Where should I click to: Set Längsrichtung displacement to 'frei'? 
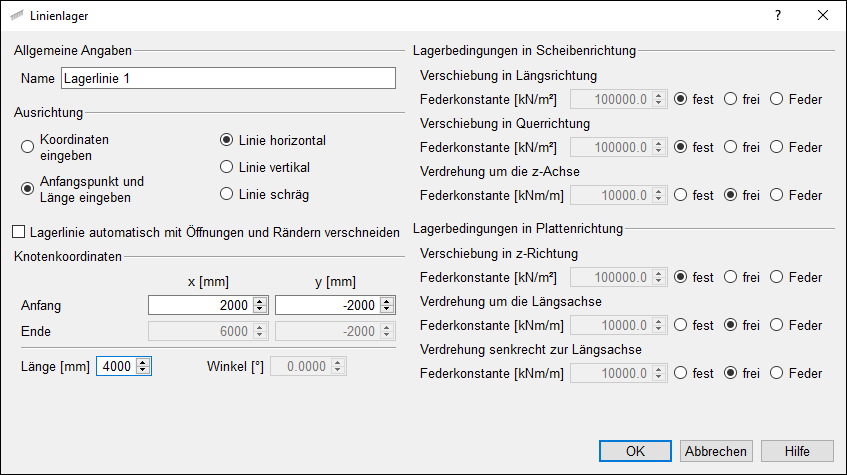point(731,98)
